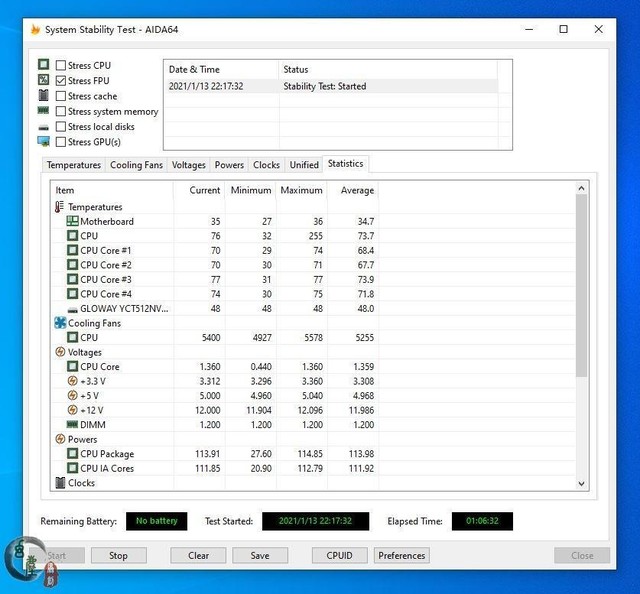Select the GLOWAY YCT512NV row label
The height and width of the screenshot is (594, 640).
pyautogui.click(x=124, y=309)
